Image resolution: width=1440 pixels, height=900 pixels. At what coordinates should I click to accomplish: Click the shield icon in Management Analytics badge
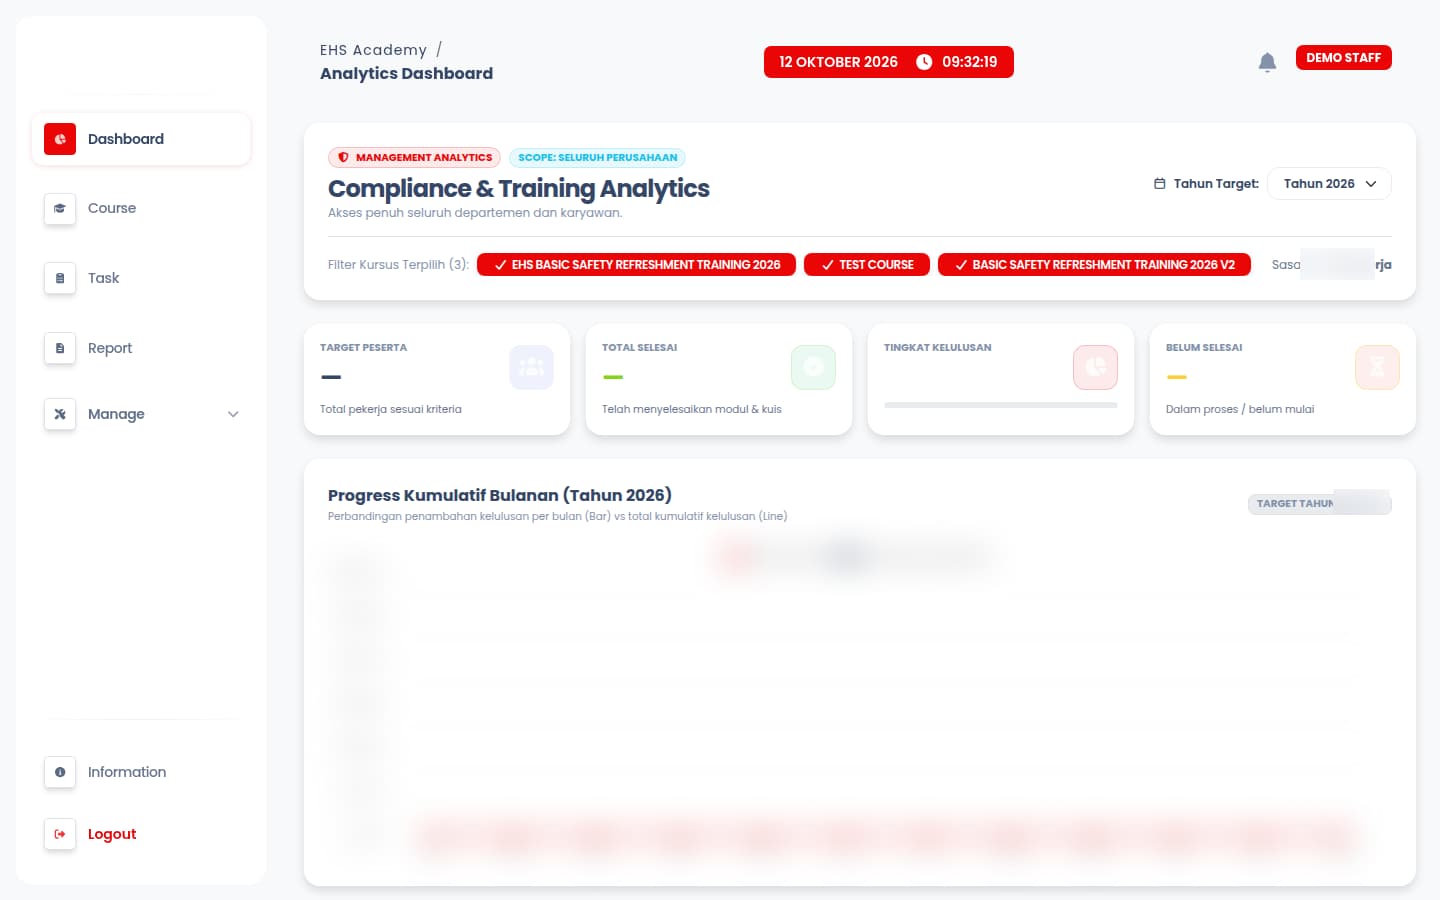pyautogui.click(x=343, y=157)
